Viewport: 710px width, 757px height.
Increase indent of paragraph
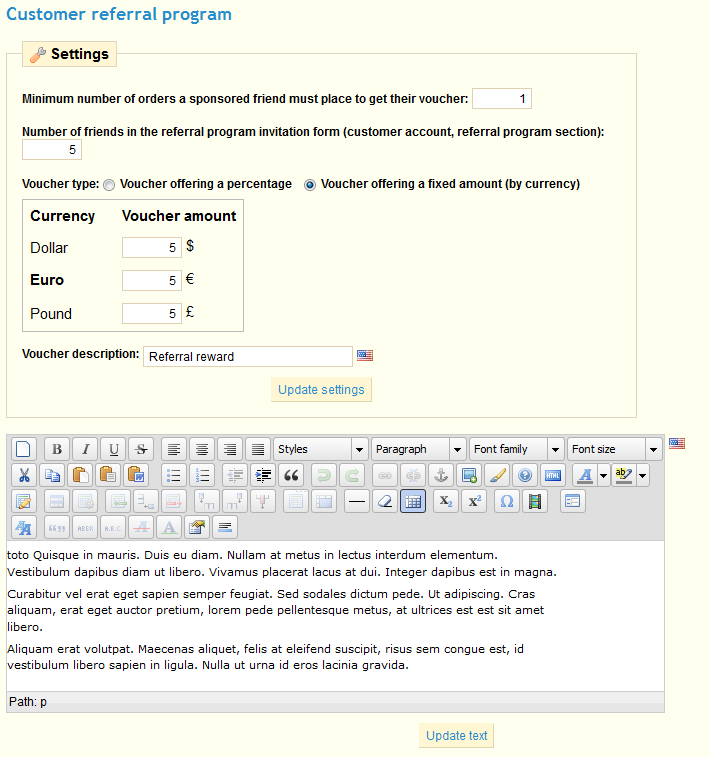pos(263,476)
